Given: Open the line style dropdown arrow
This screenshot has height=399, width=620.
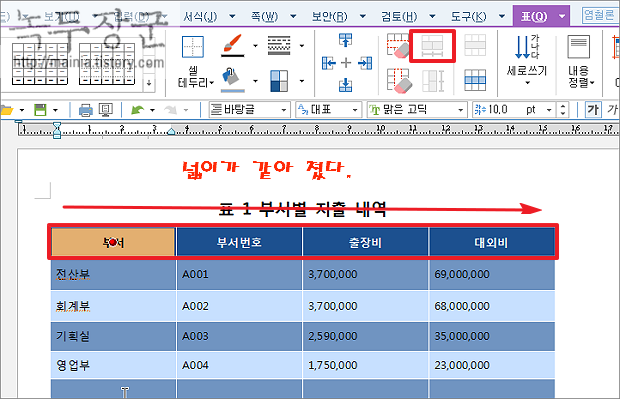Looking at the screenshot, I should coord(302,45).
